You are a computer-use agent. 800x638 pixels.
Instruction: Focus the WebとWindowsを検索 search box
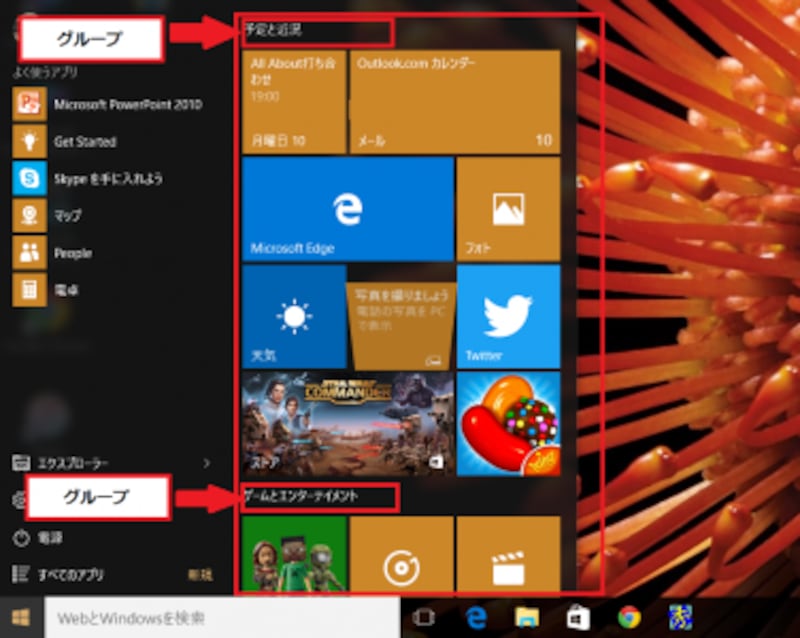pos(222,618)
